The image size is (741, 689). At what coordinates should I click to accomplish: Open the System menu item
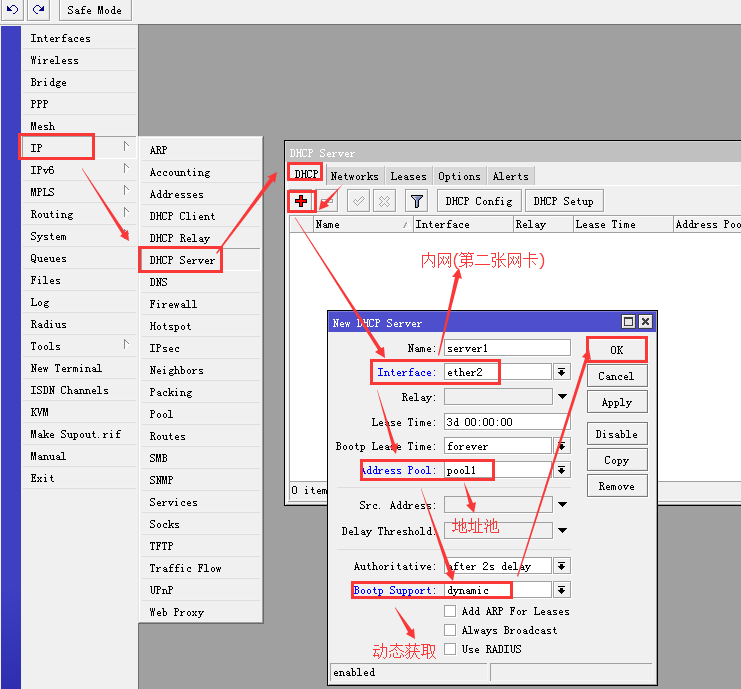79,236
